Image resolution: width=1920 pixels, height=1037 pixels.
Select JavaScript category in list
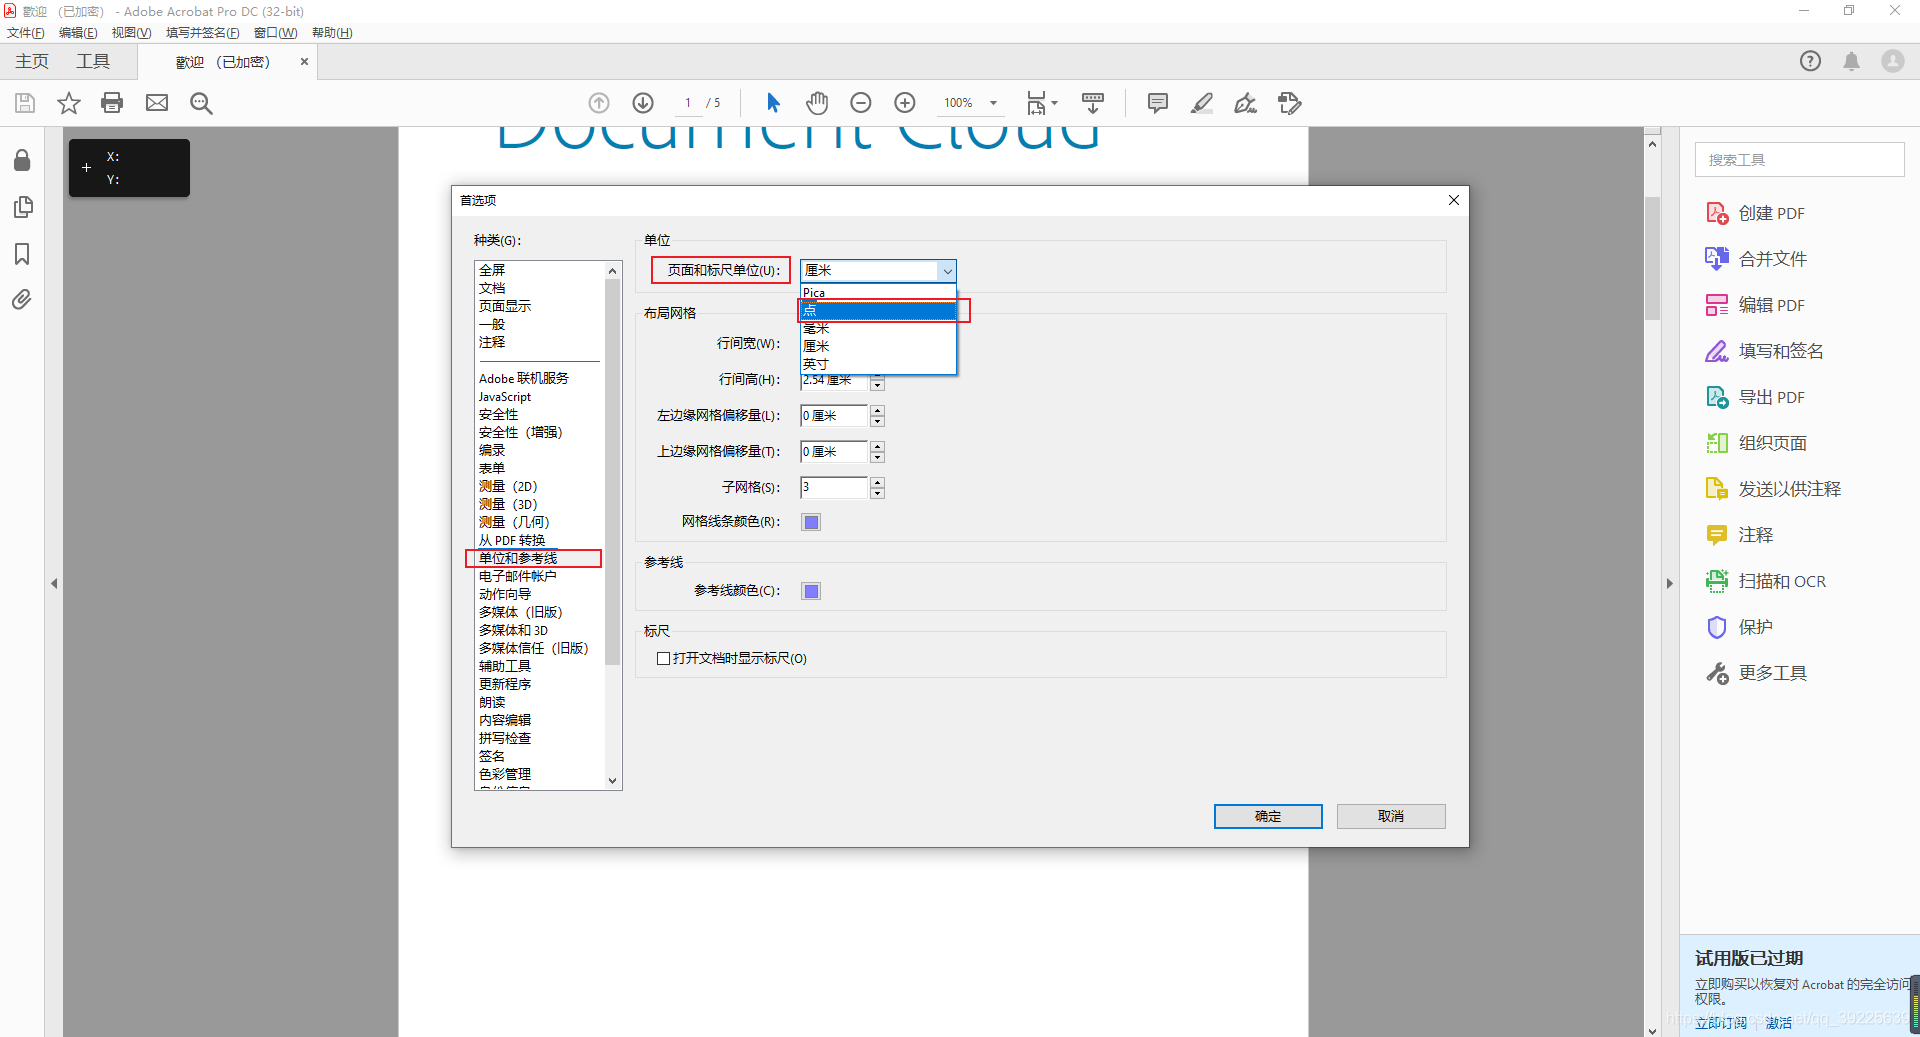tap(505, 396)
